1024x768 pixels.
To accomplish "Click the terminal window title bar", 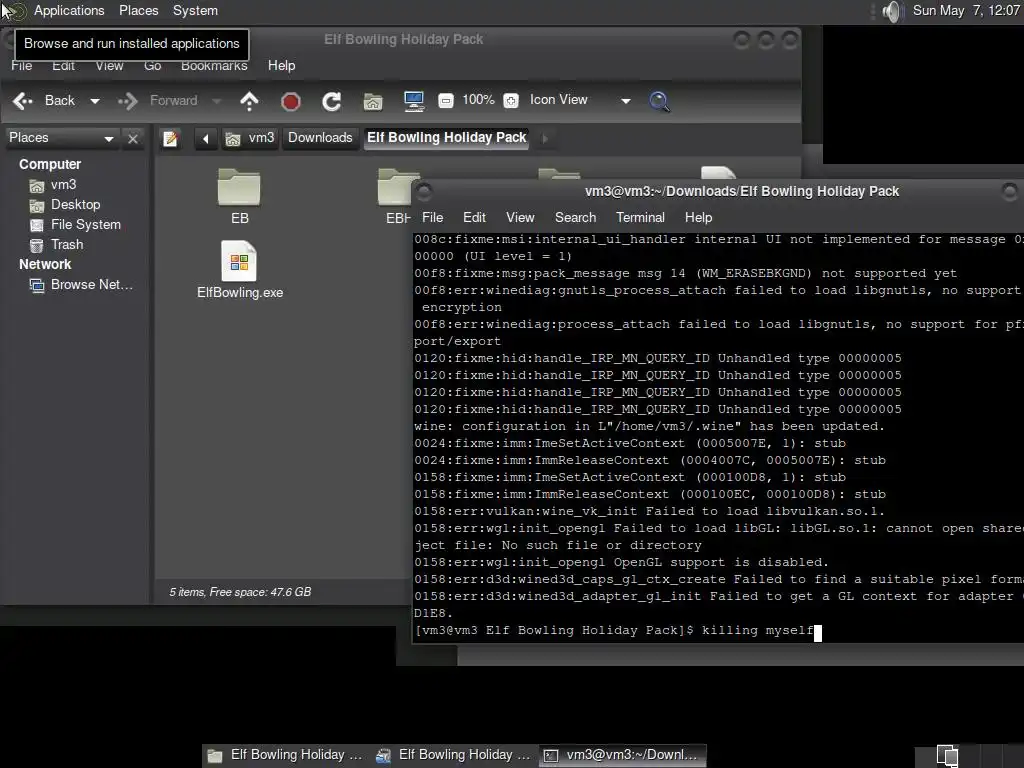I will [x=718, y=191].
